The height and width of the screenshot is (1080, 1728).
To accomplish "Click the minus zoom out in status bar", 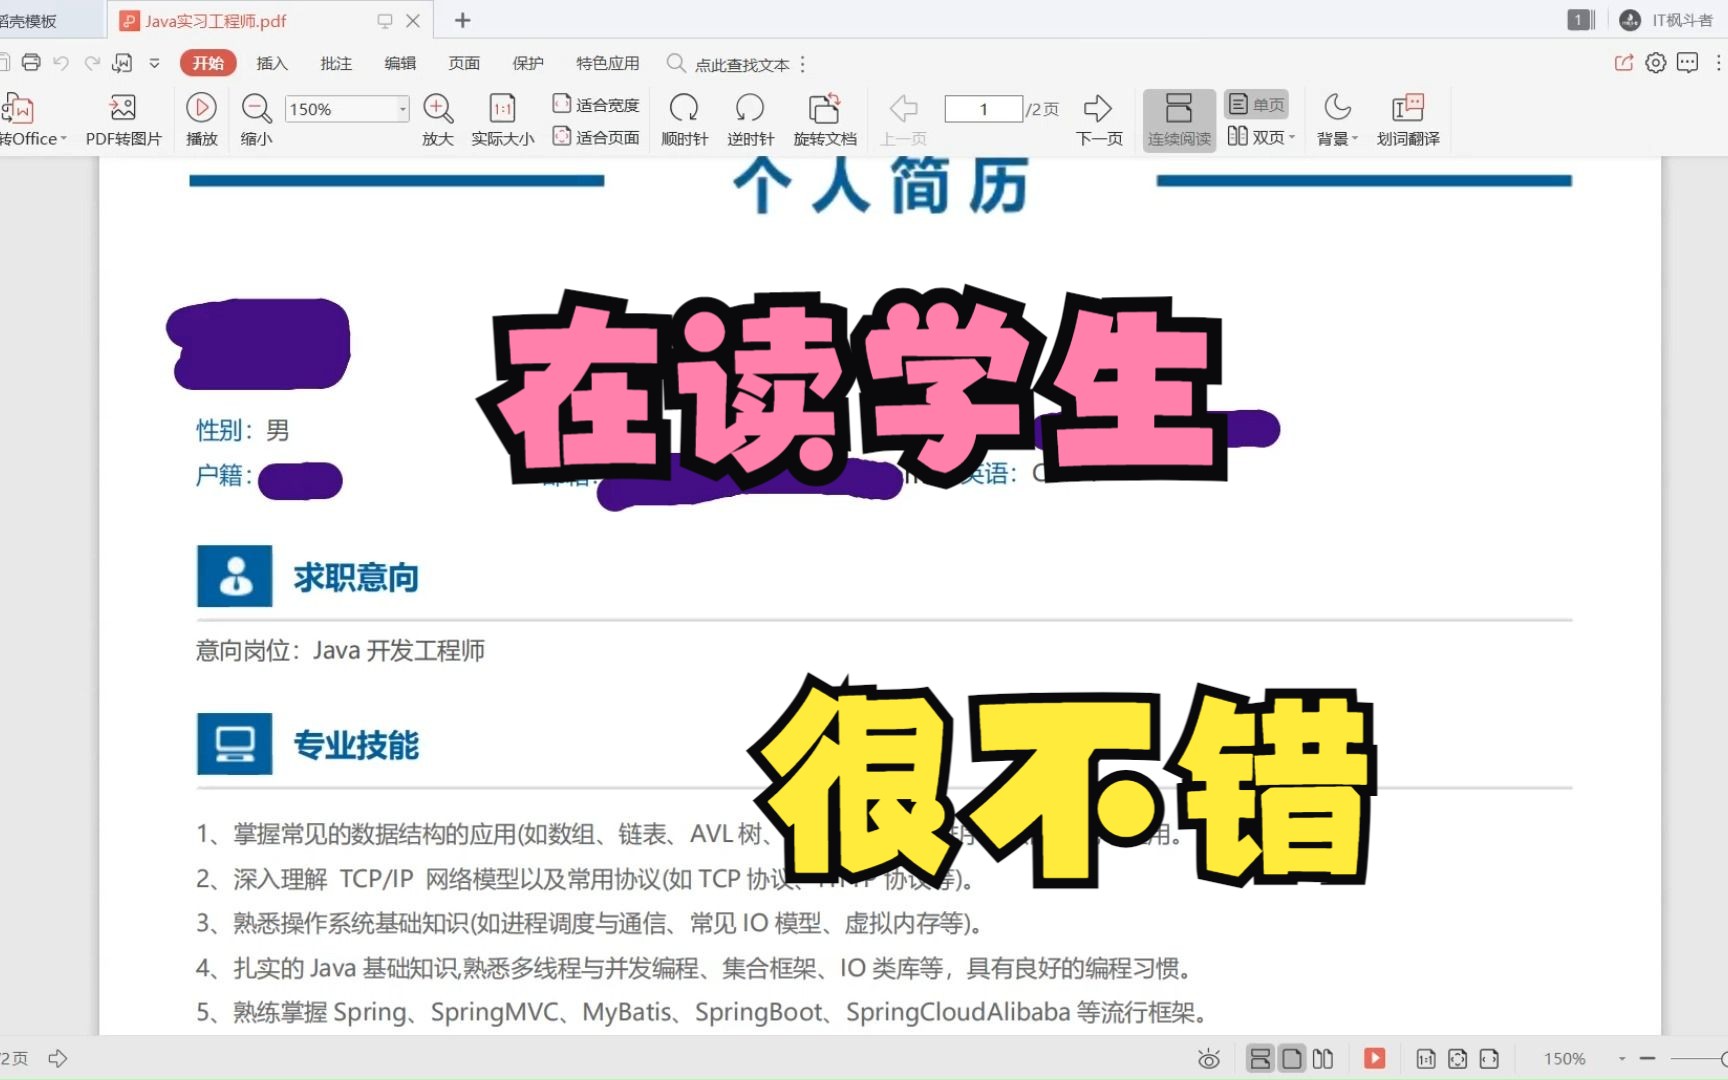I will pos(1648,1059).
